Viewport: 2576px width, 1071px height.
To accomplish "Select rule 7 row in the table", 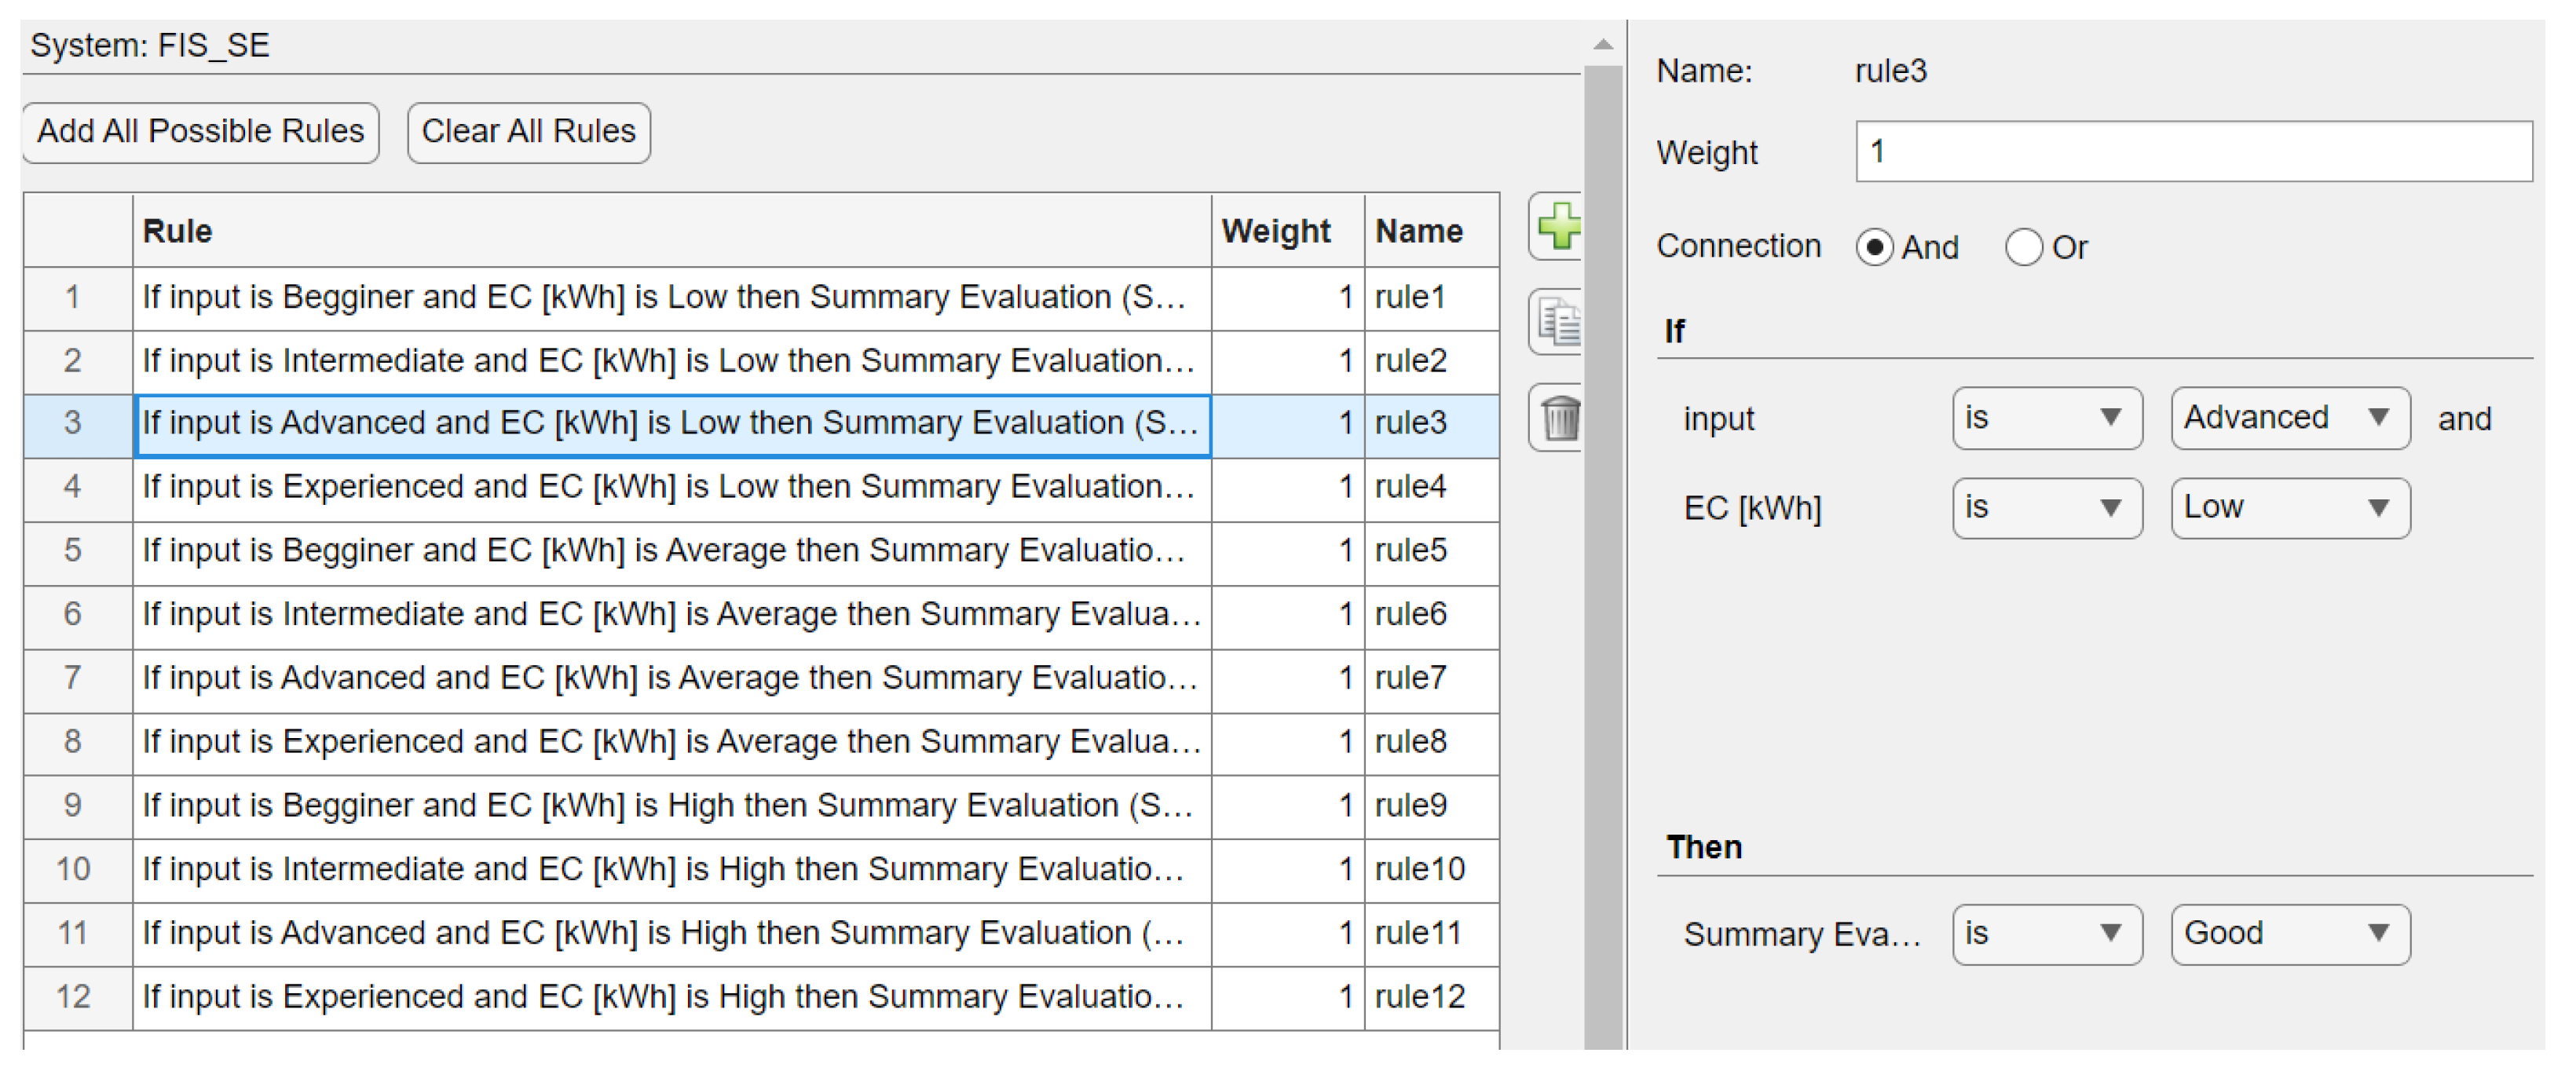I will [x=670, y=678].
